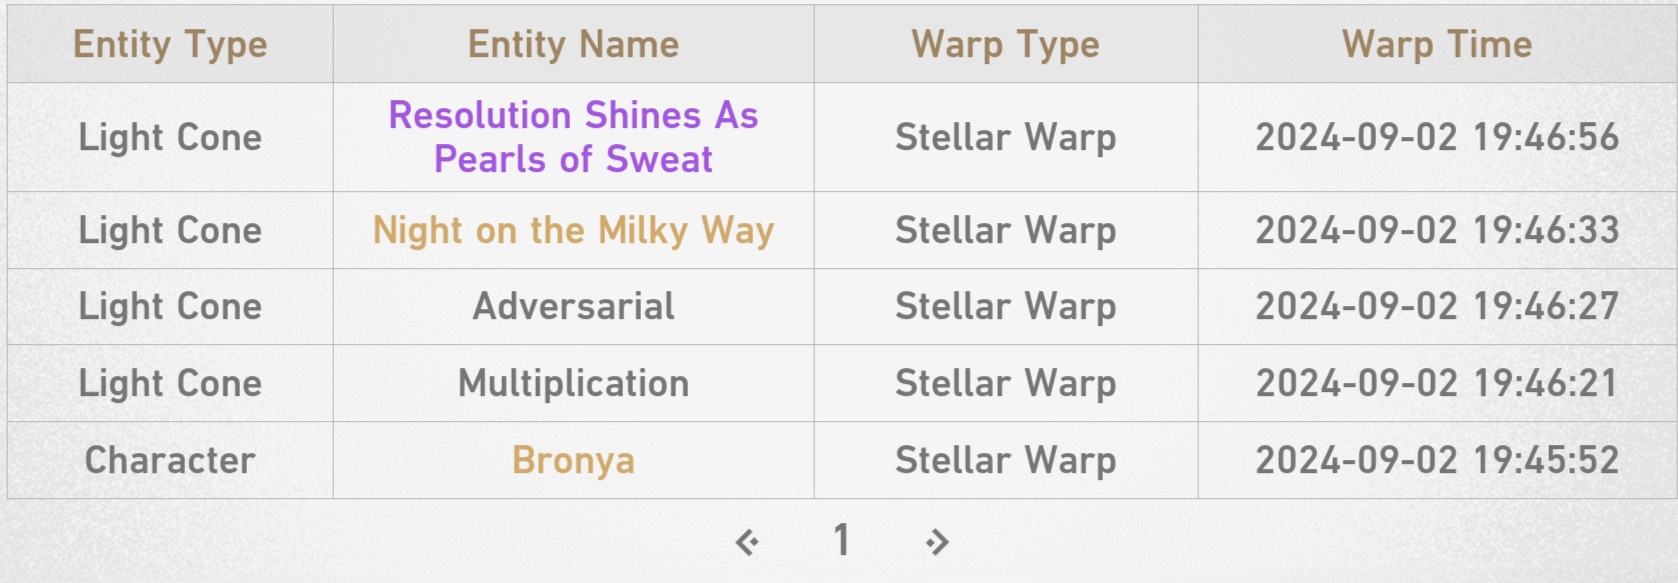
Task: Click warp time 2024-09-02 19:46:33
Action: pos(1436,230)
